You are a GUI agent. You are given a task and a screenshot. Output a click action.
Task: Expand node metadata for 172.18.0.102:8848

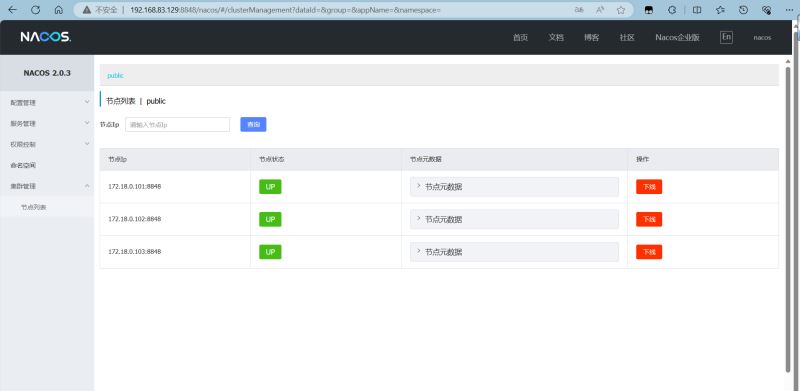click(514, 219)
